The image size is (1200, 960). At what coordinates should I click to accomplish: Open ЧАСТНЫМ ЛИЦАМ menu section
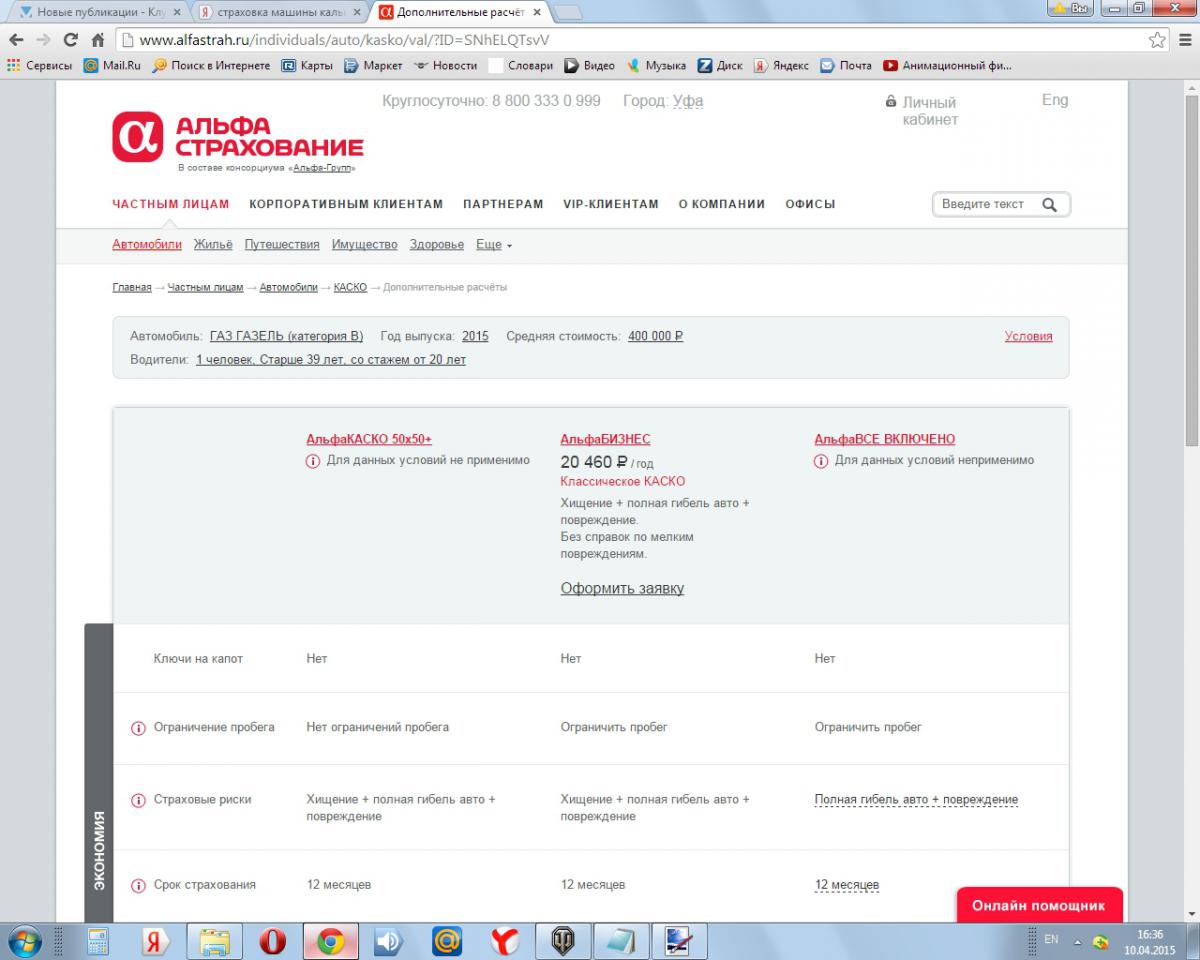point(171,204)
